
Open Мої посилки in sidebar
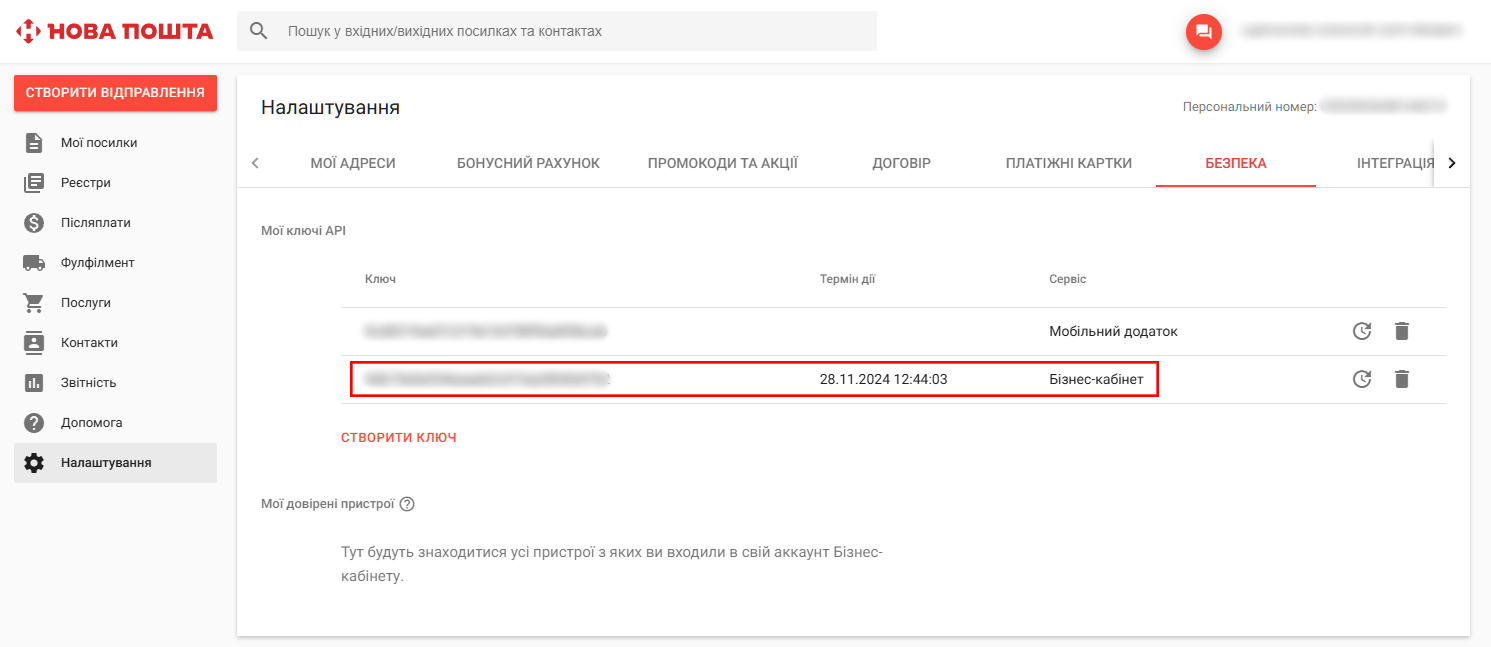pos(115,143)
